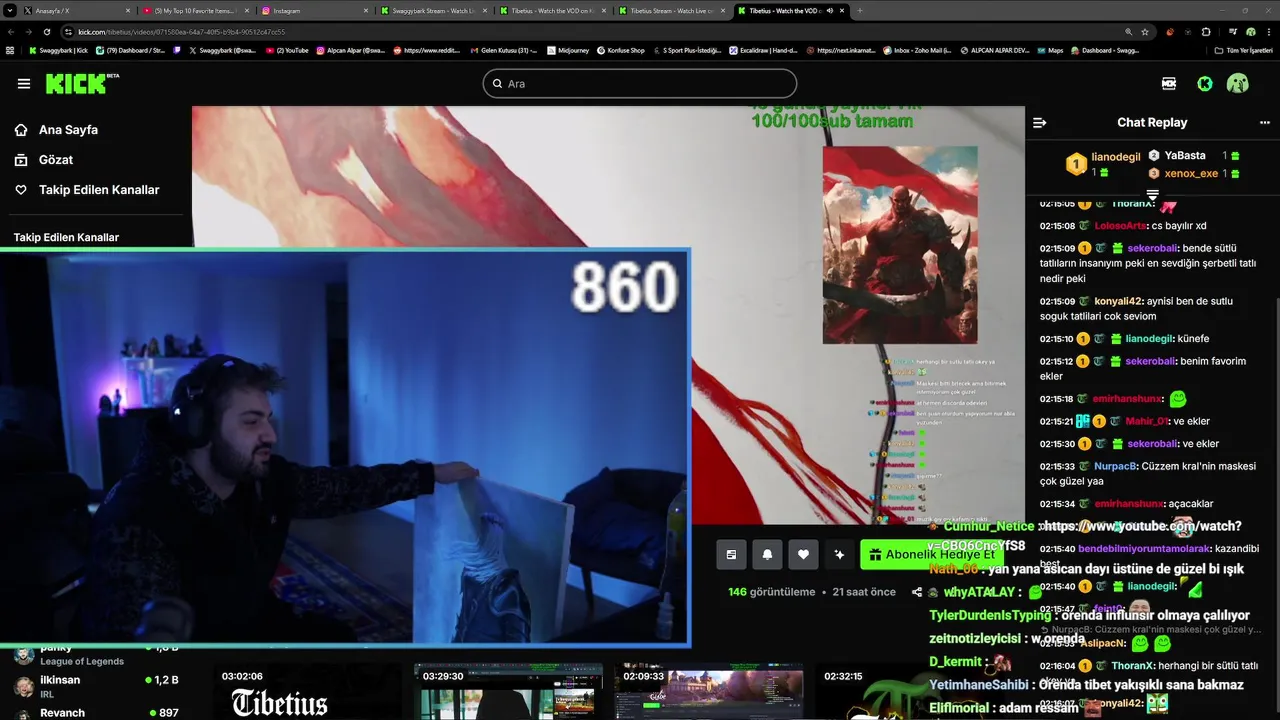Click the zoom magnifier icon in the address bar
This screenshot has height=720, width=1280.
coord(1129,32)
